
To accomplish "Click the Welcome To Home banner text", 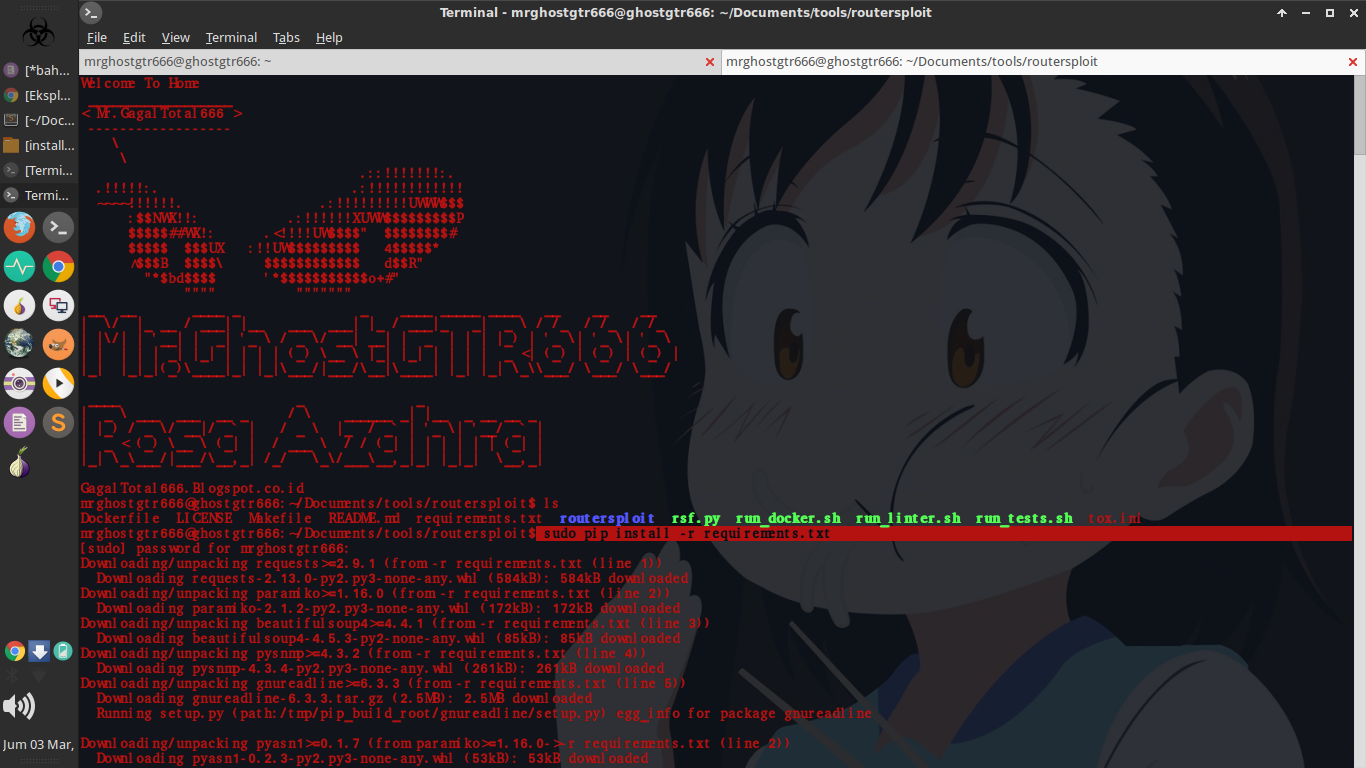I will (x=140, y=83).
